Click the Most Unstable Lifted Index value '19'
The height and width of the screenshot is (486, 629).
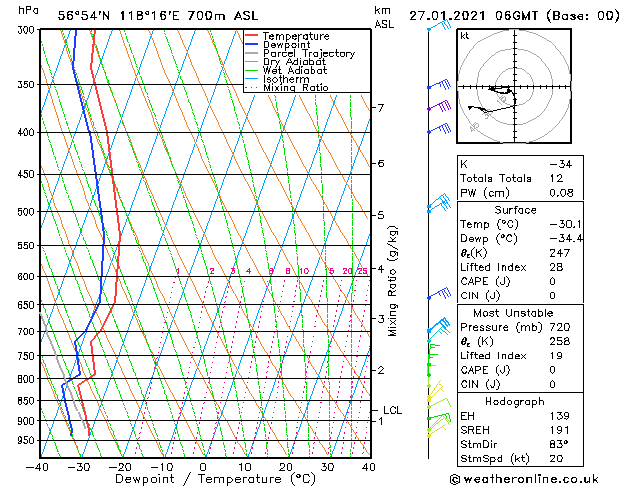point(556,356)
